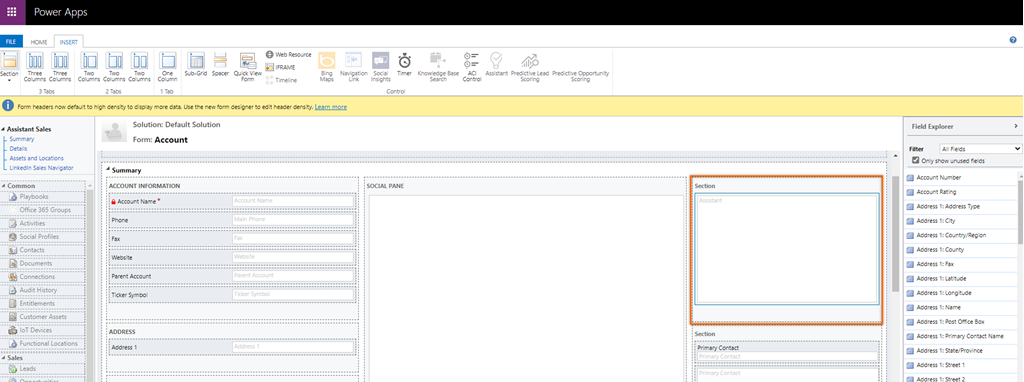Switch to the HOME tab

click(39, 42)
